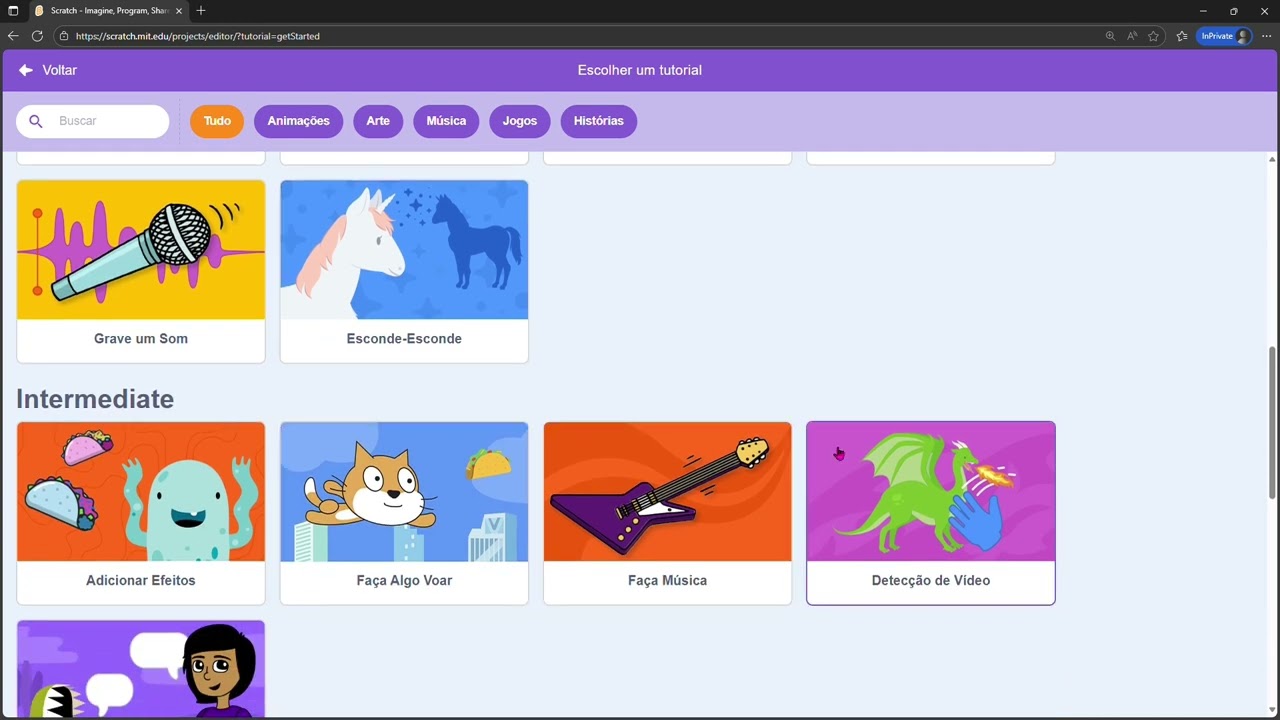Screen dimensions: 1280x720
Task: Open the Esconde-Esconde unicorn thumbnail
Action: coord(404,250)
